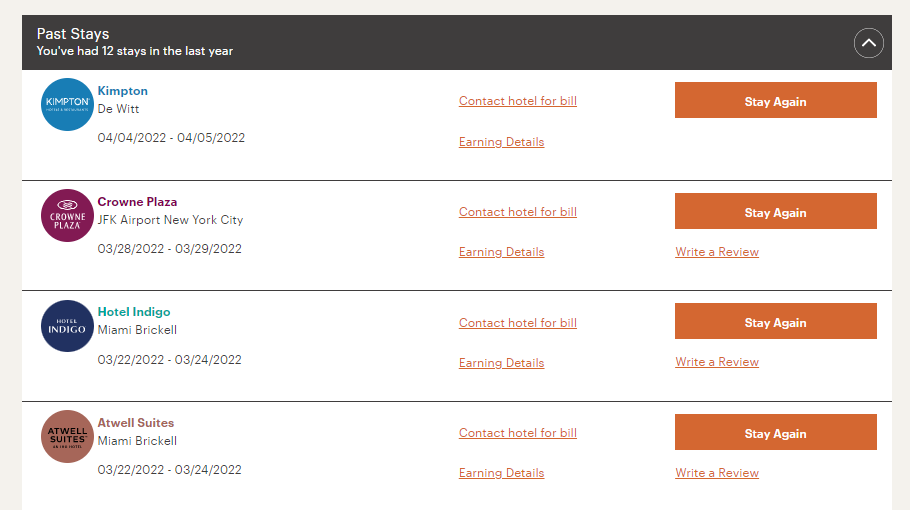Click Stay Again for Kimpton De Witt
This screenshot has height=510, width=910.
coord(775,100)
